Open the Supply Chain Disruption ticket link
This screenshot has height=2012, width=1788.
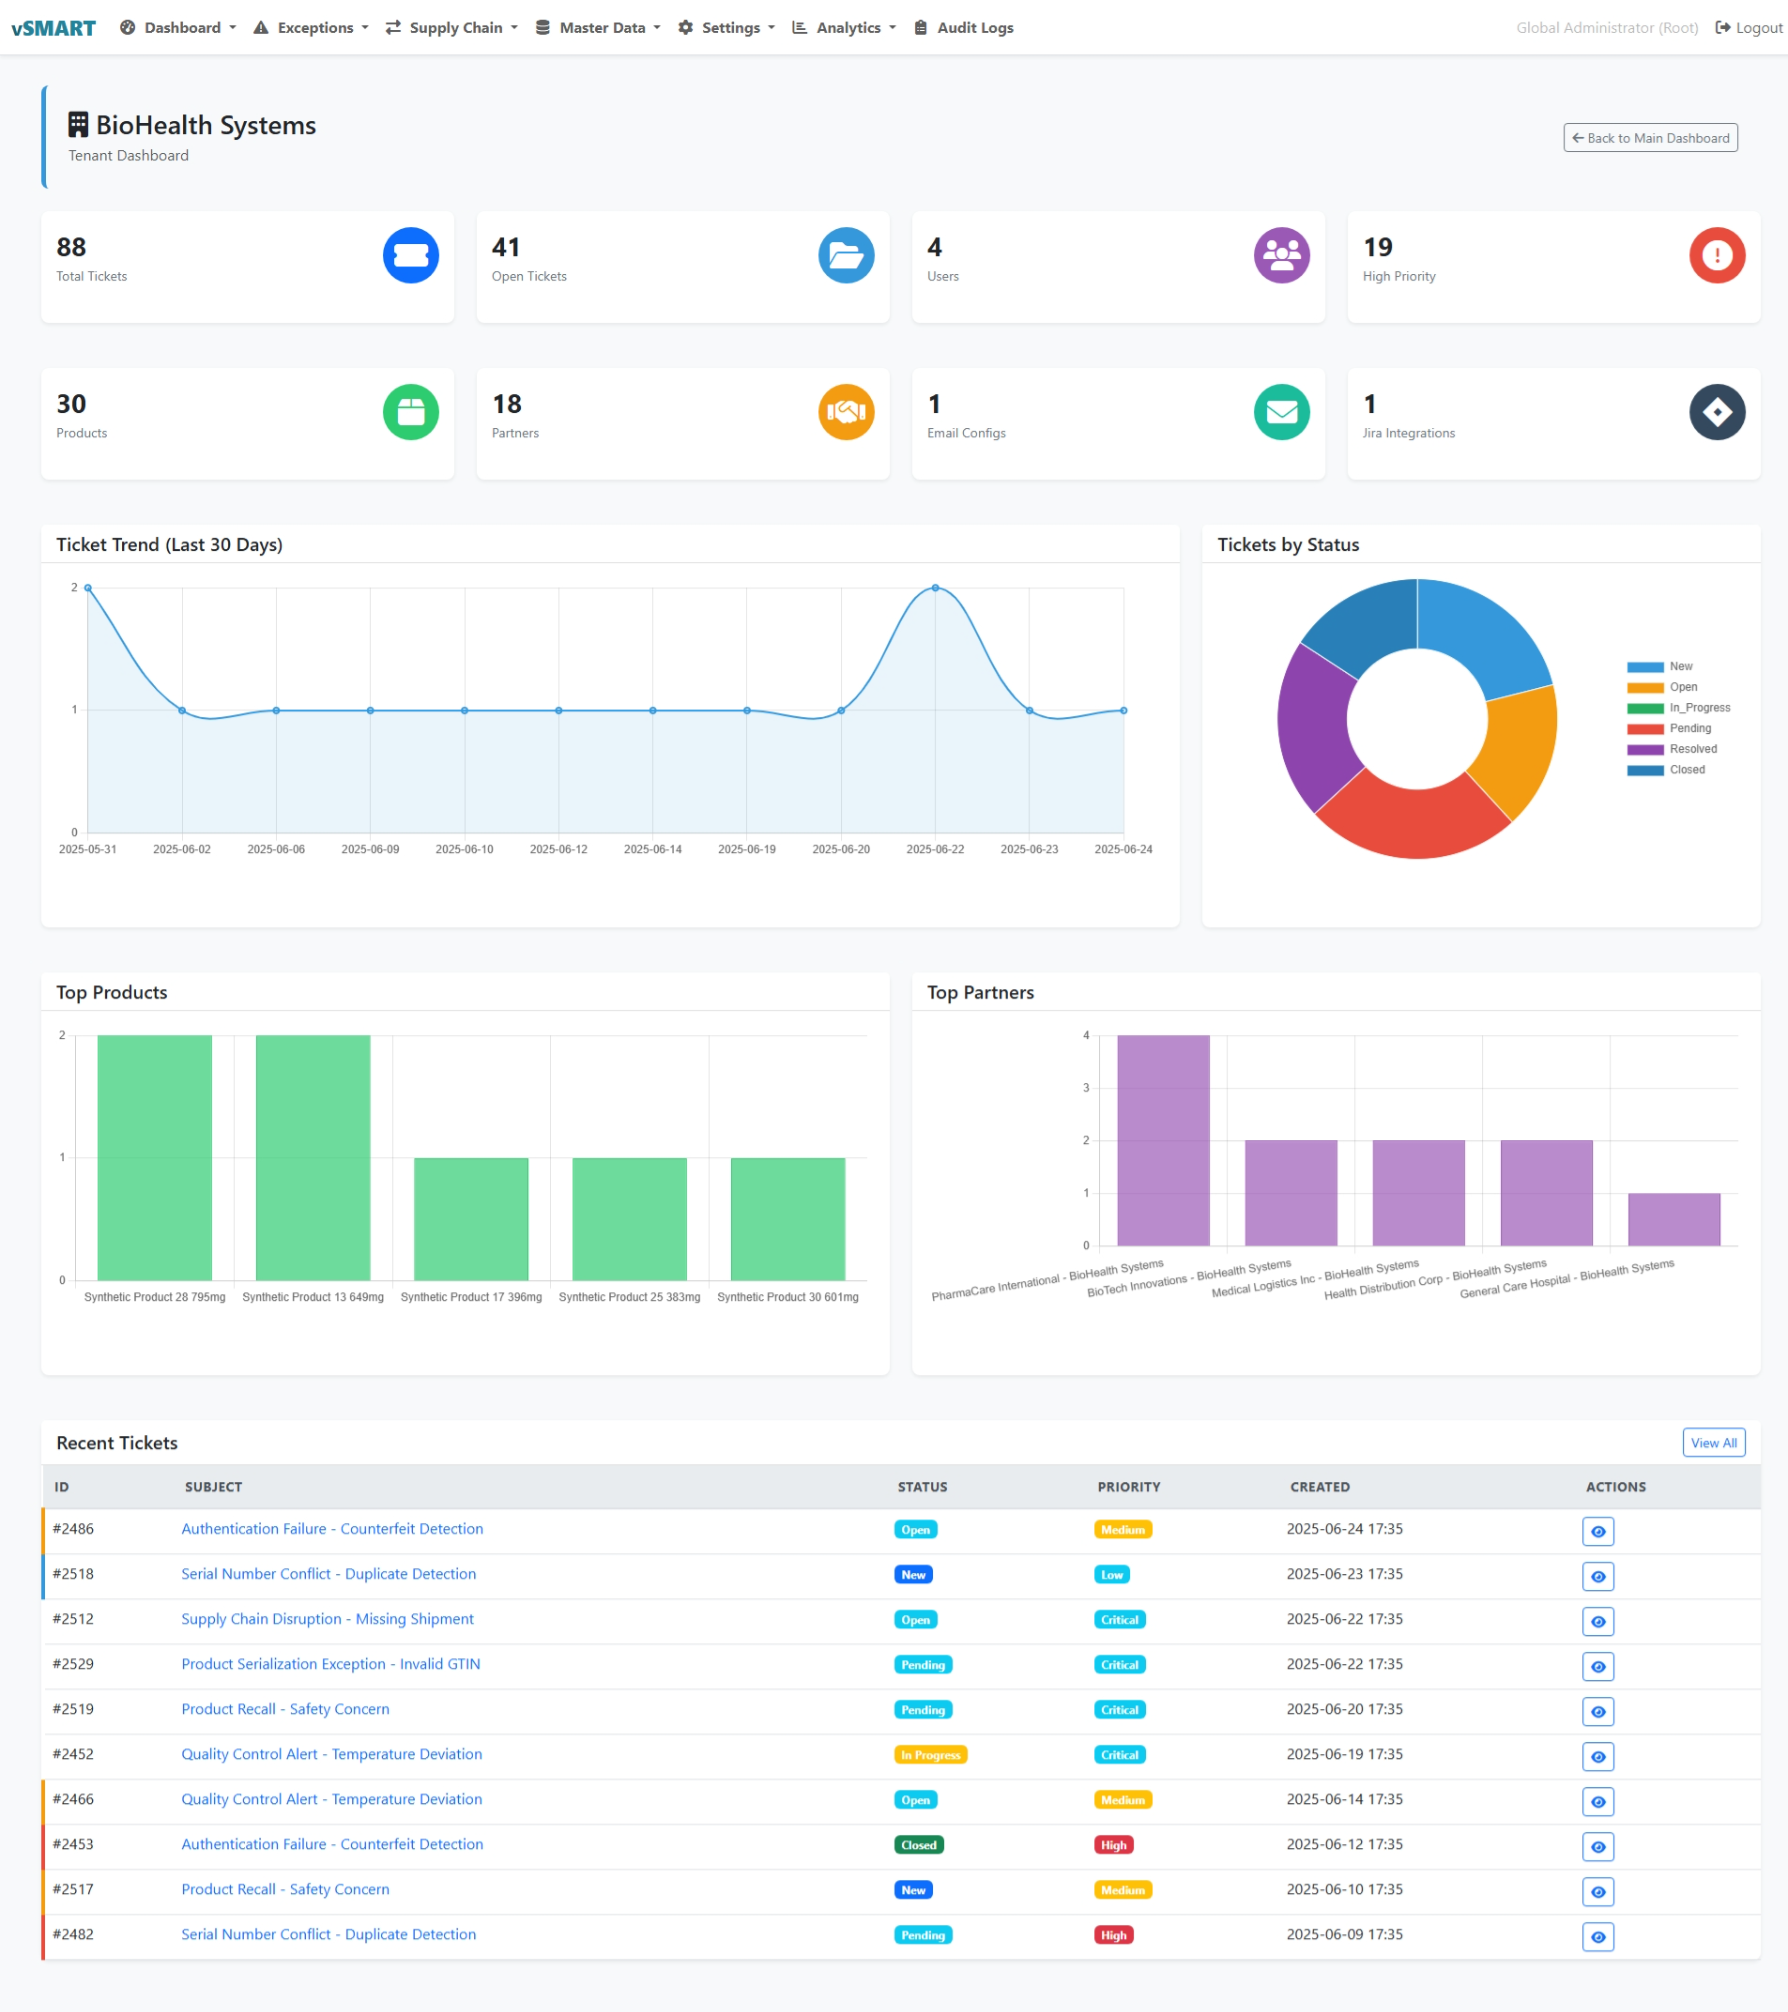[327, 1619]
